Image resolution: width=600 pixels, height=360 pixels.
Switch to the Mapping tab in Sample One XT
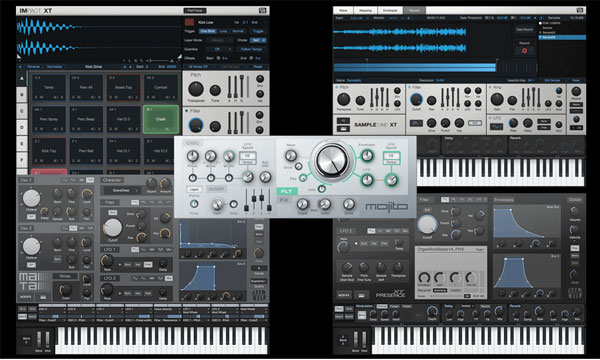(365, 10)
